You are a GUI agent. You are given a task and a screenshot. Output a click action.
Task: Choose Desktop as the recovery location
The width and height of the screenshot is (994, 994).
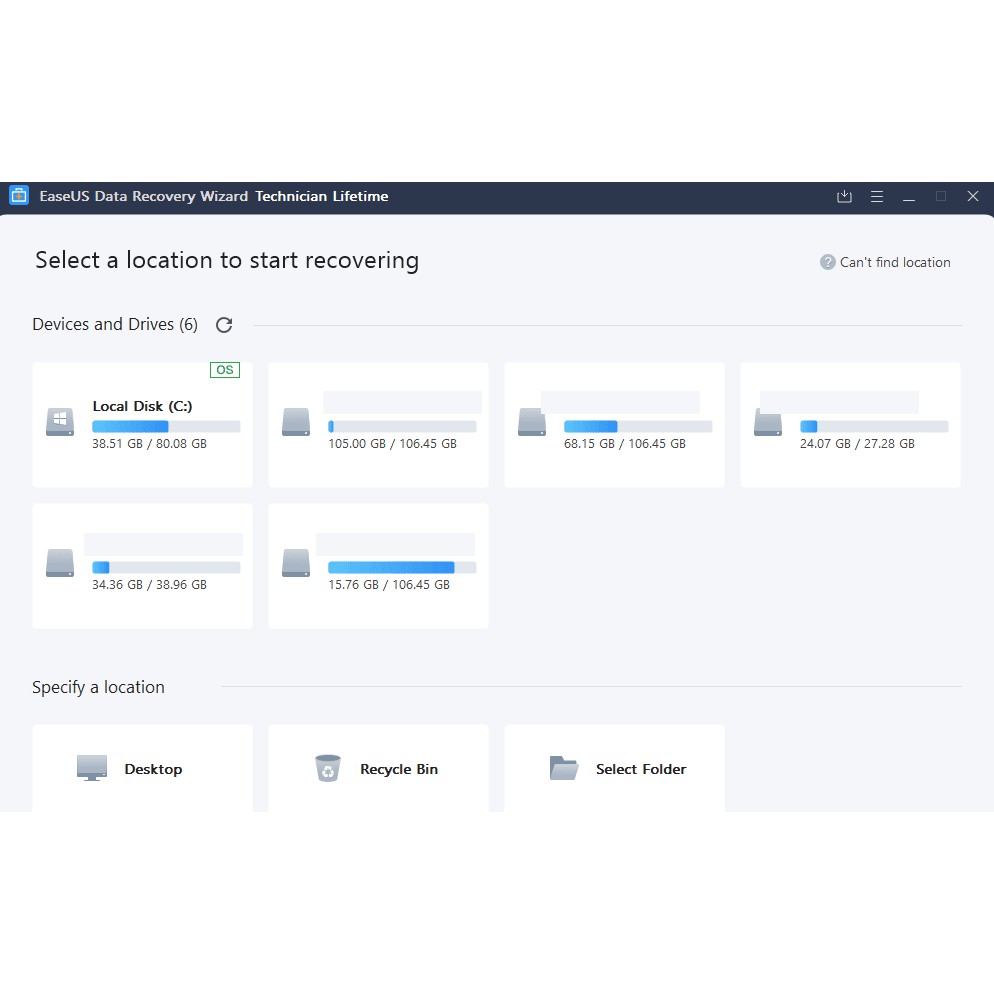142,768
